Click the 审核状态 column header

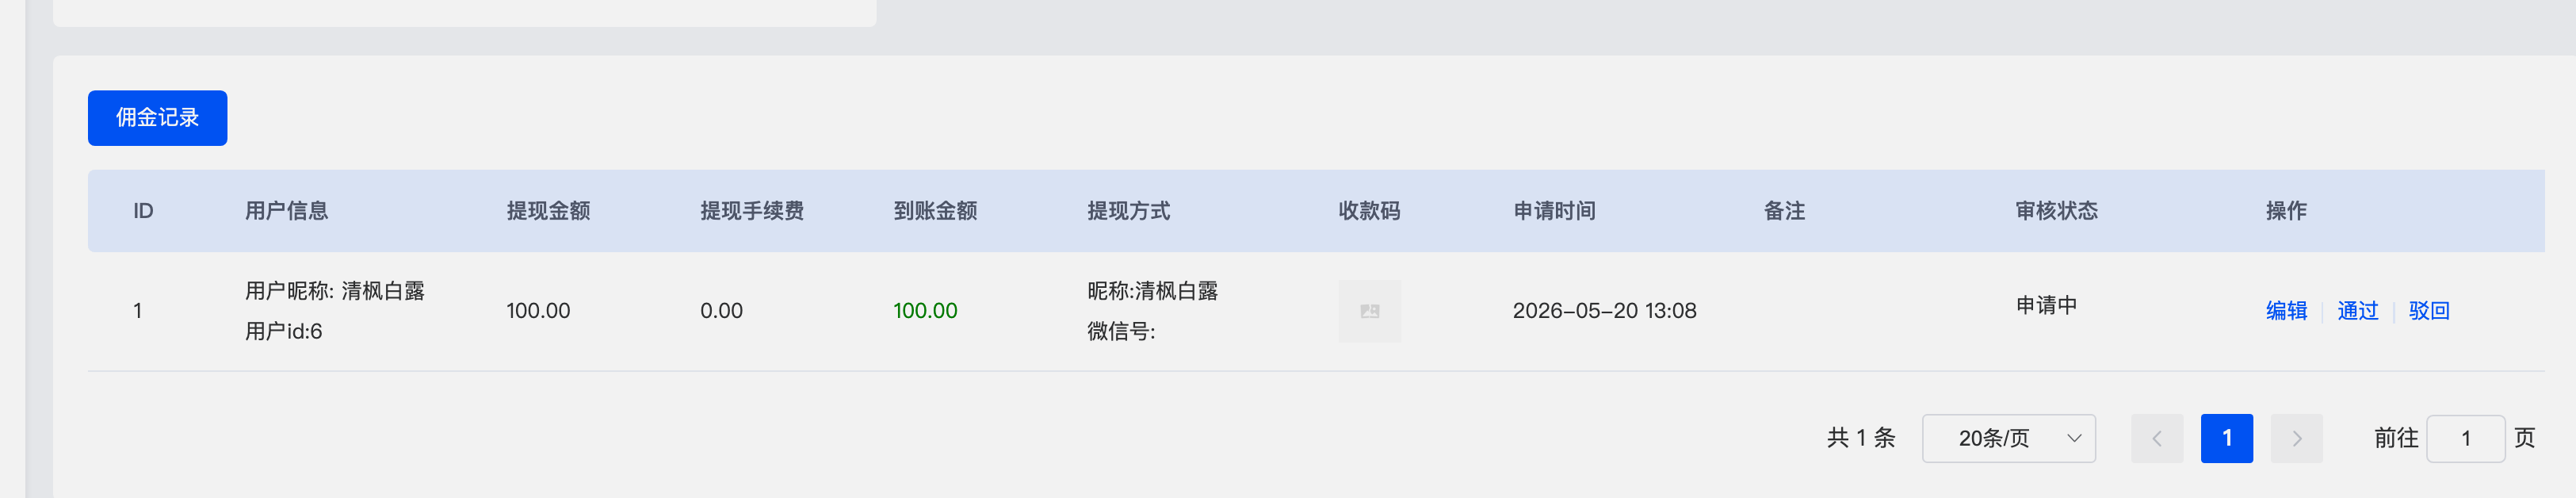tap(2056, 211)
